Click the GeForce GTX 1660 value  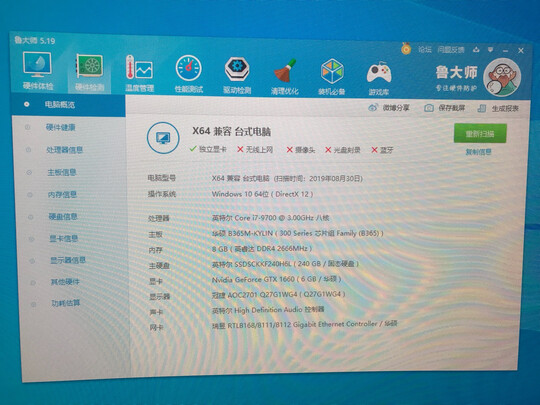tap(276, 279)
